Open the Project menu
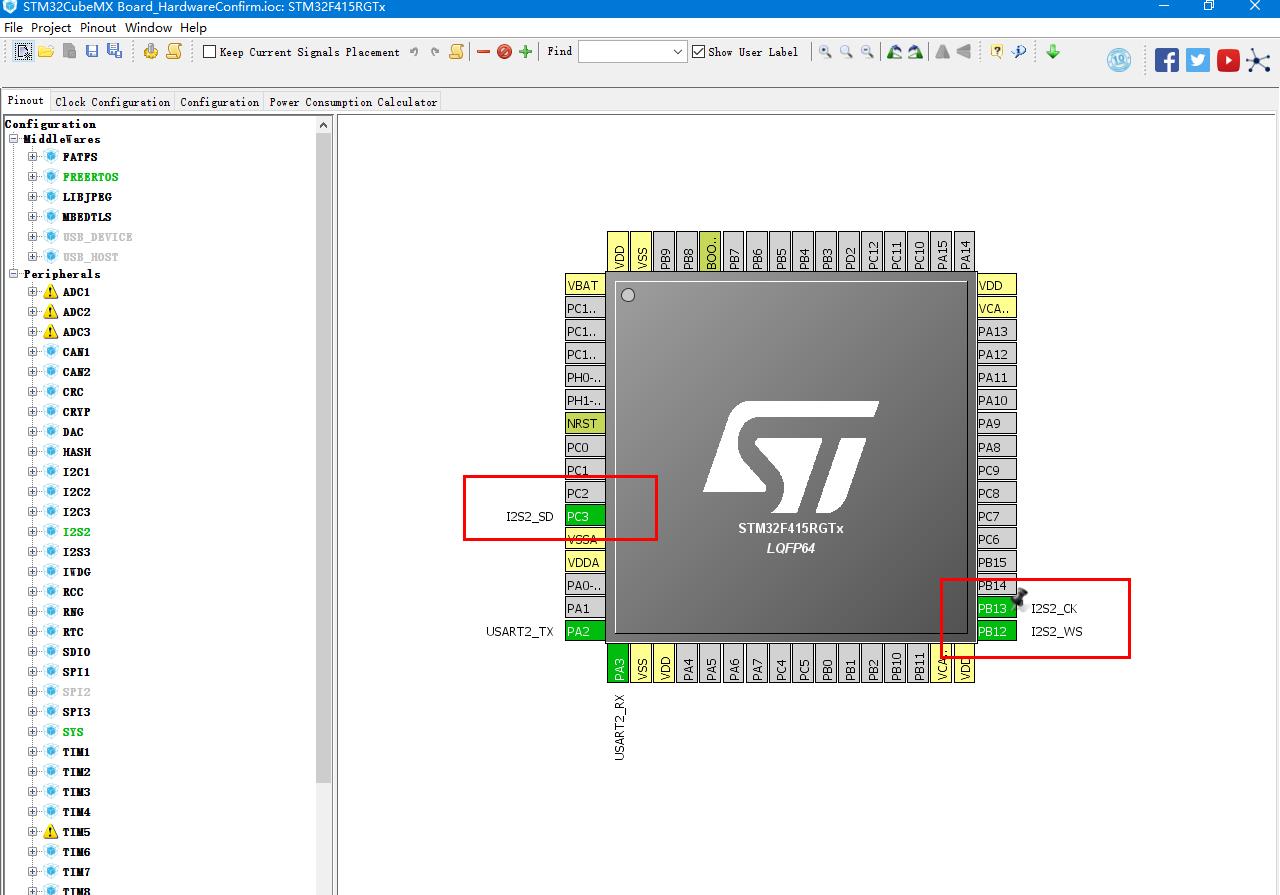Image resolution: width=1280 pixels, height=895 pixels. 51,28
